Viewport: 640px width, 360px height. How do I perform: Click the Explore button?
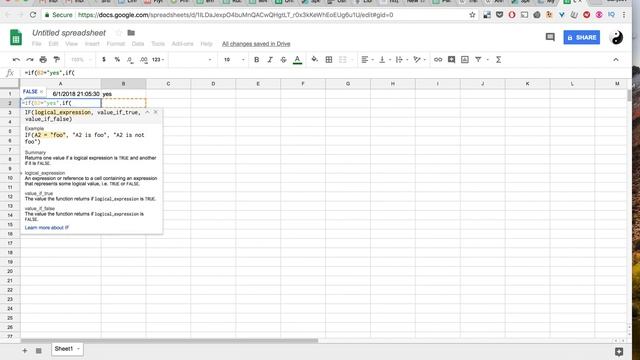(619, 351)
